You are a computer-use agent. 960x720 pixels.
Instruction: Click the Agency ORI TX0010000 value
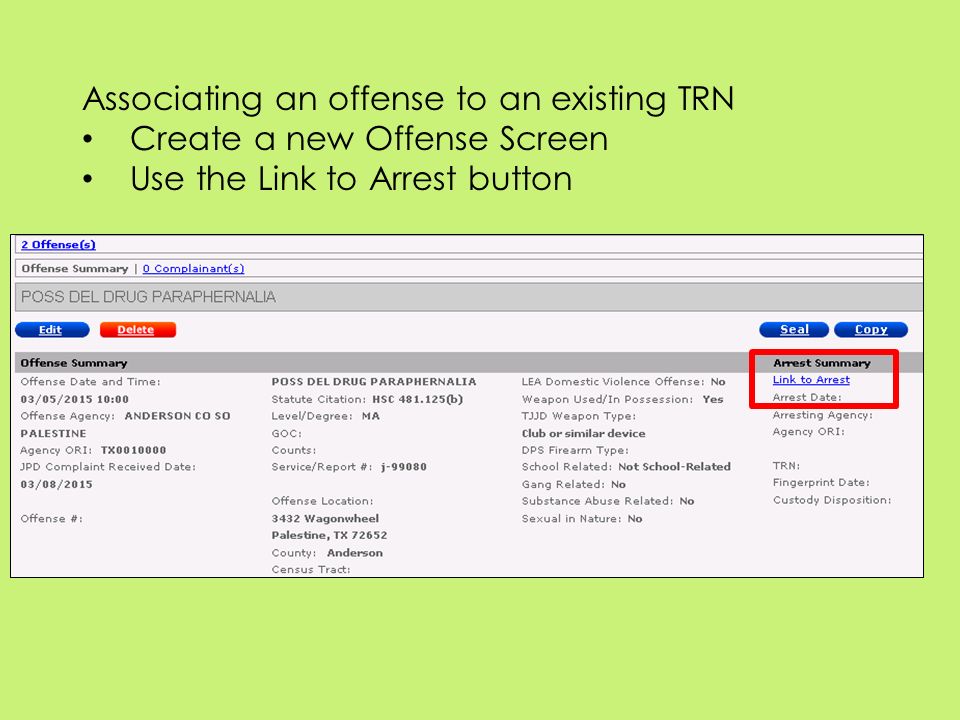(133, 450)
